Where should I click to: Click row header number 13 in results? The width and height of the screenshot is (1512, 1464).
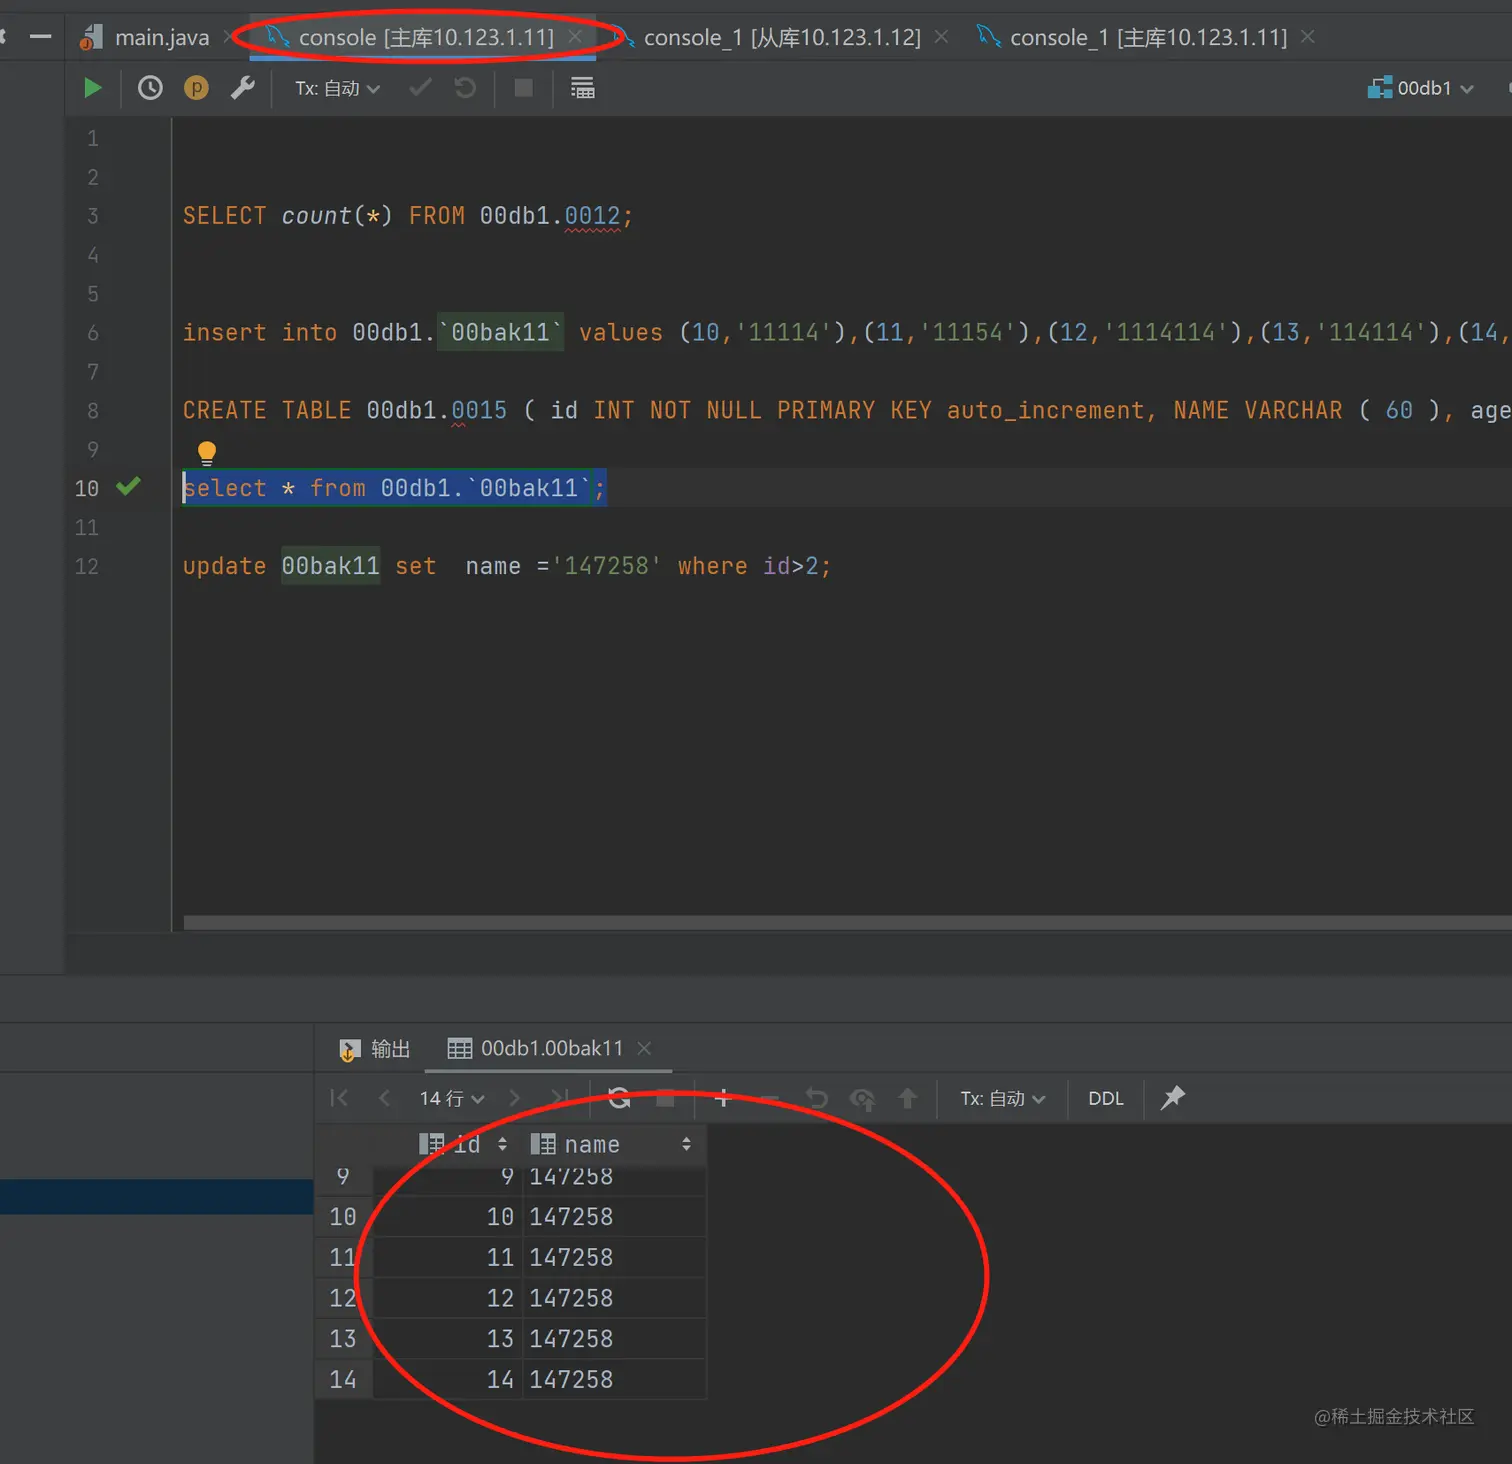(343, 1339)
